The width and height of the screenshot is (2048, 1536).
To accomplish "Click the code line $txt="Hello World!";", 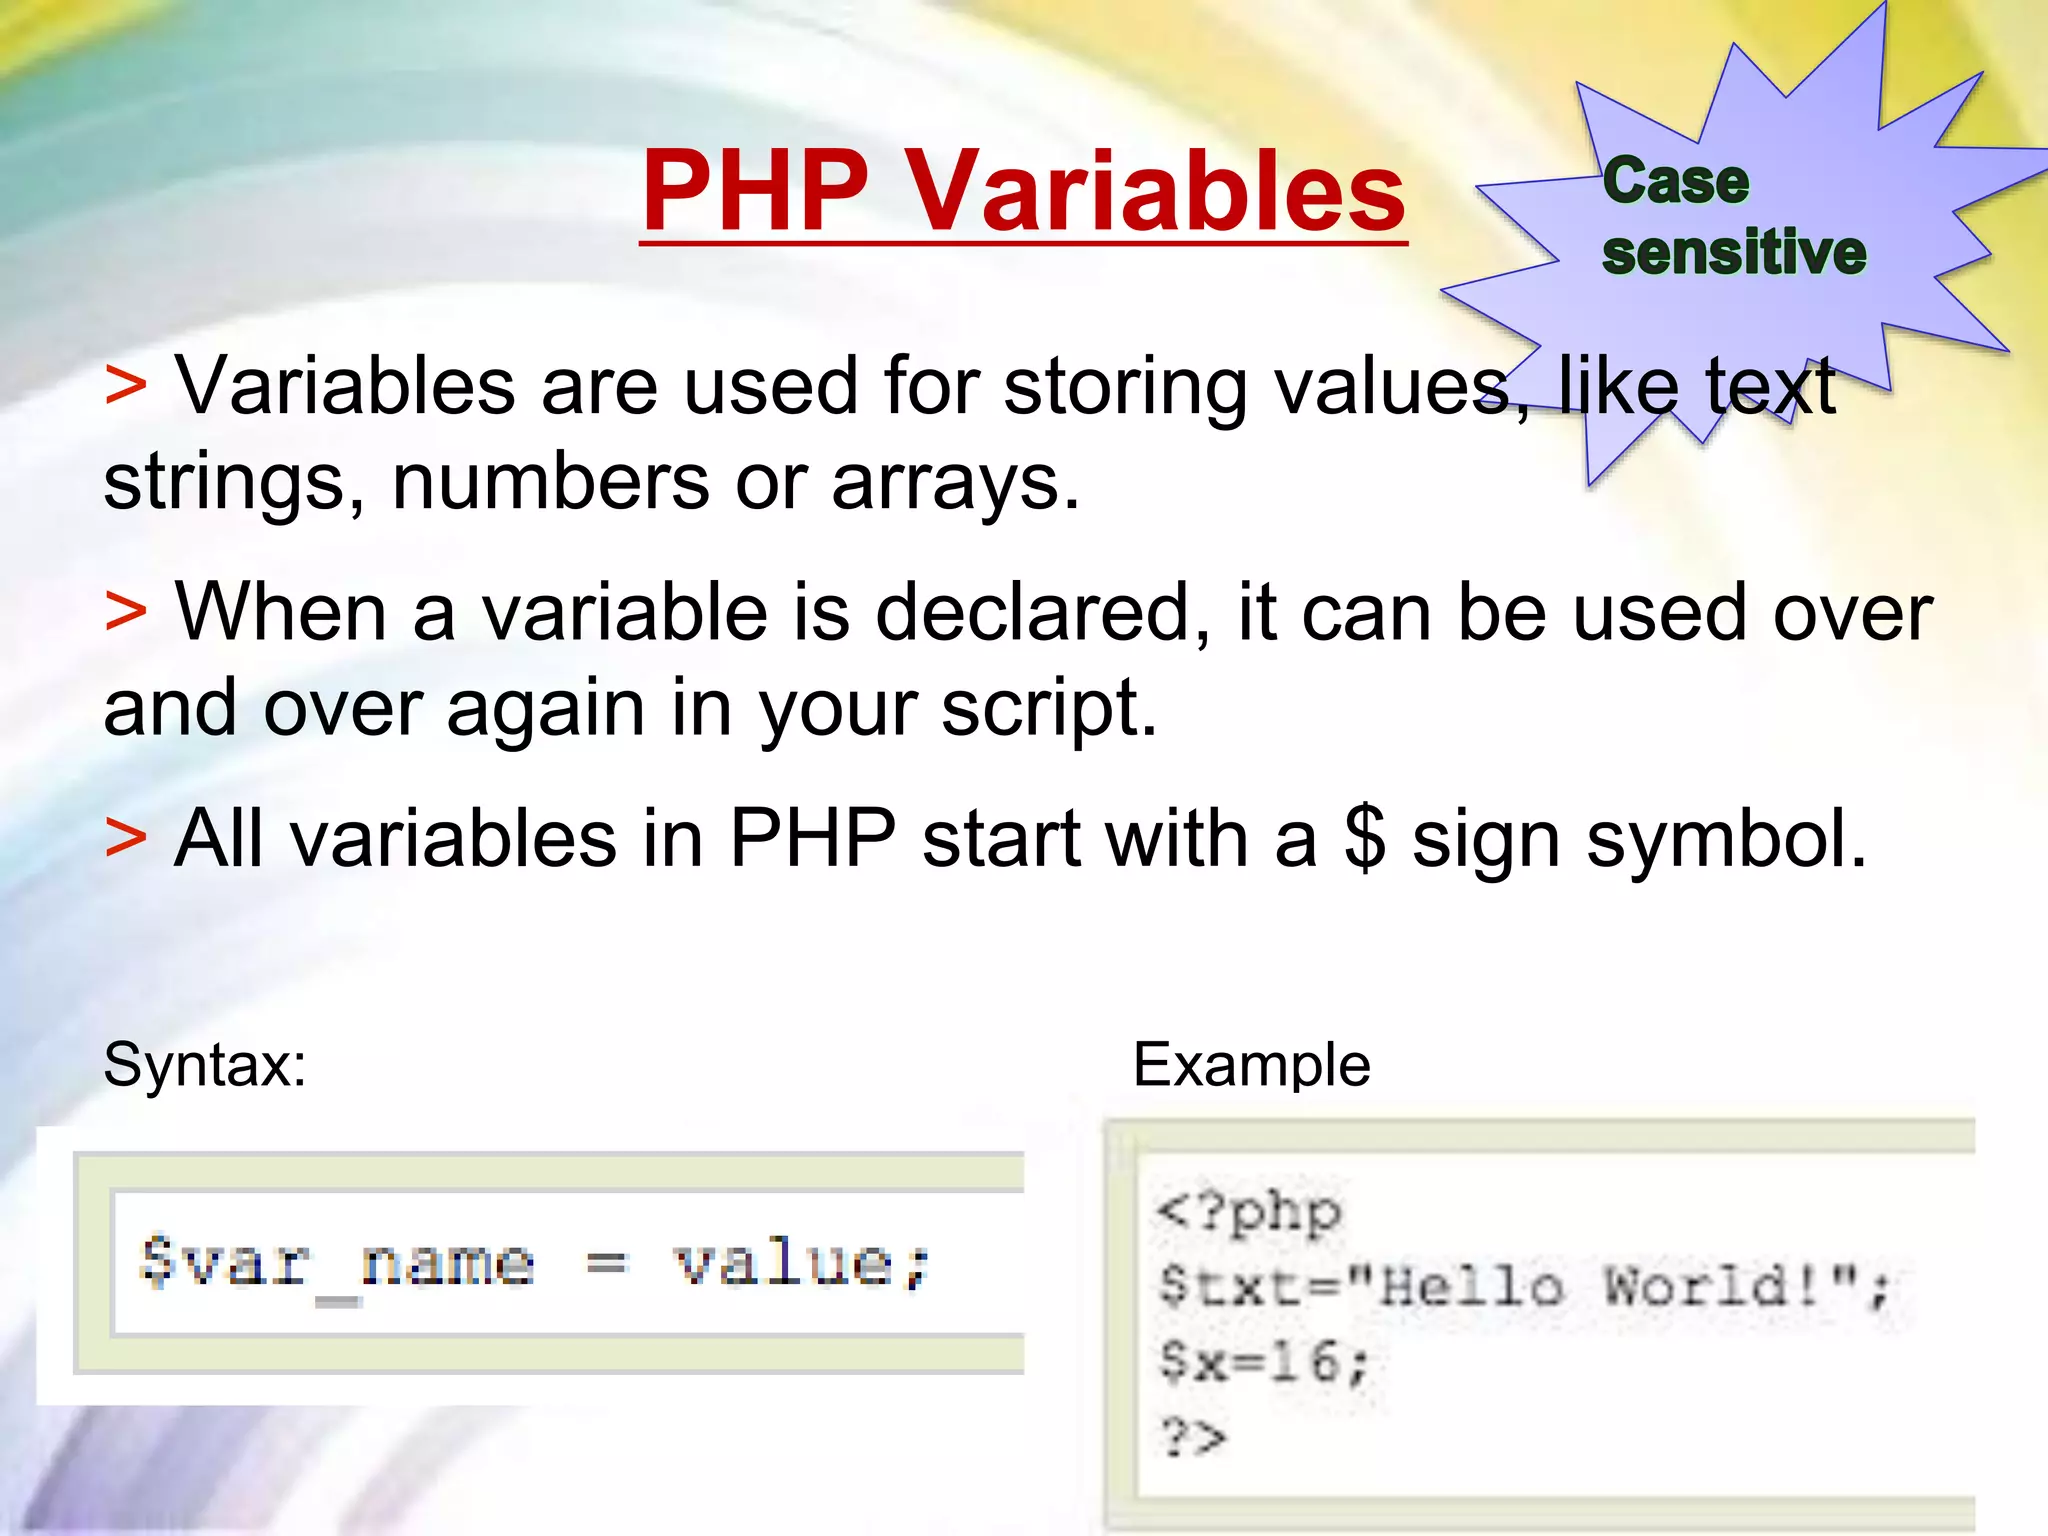I will click(1523, 1286).
